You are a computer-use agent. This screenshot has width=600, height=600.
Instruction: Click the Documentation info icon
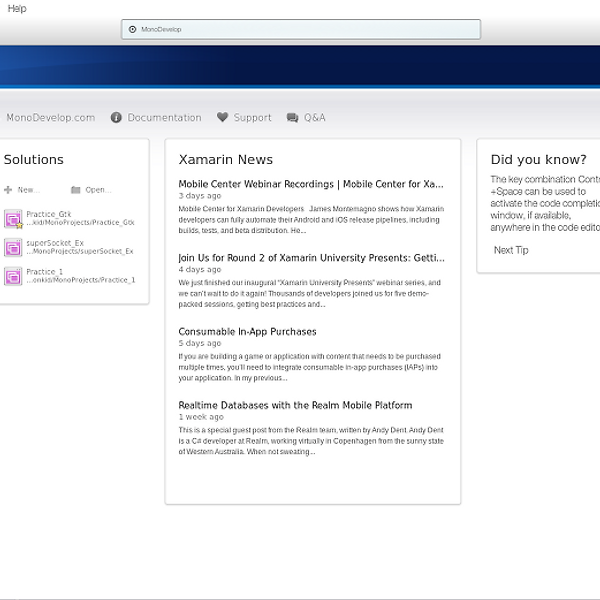pos(116,117)
